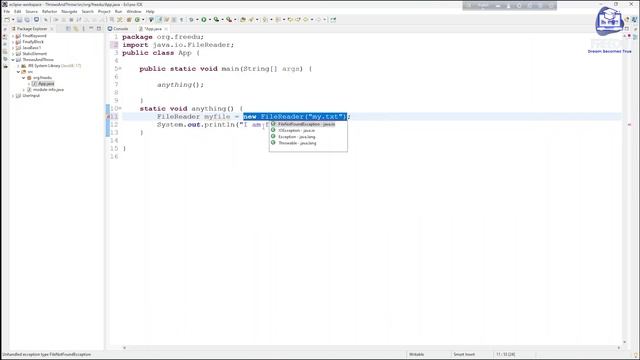Click the Smart Insert status bar entry
The height and width of the screenshot is (360, 640).
[464, 355]
